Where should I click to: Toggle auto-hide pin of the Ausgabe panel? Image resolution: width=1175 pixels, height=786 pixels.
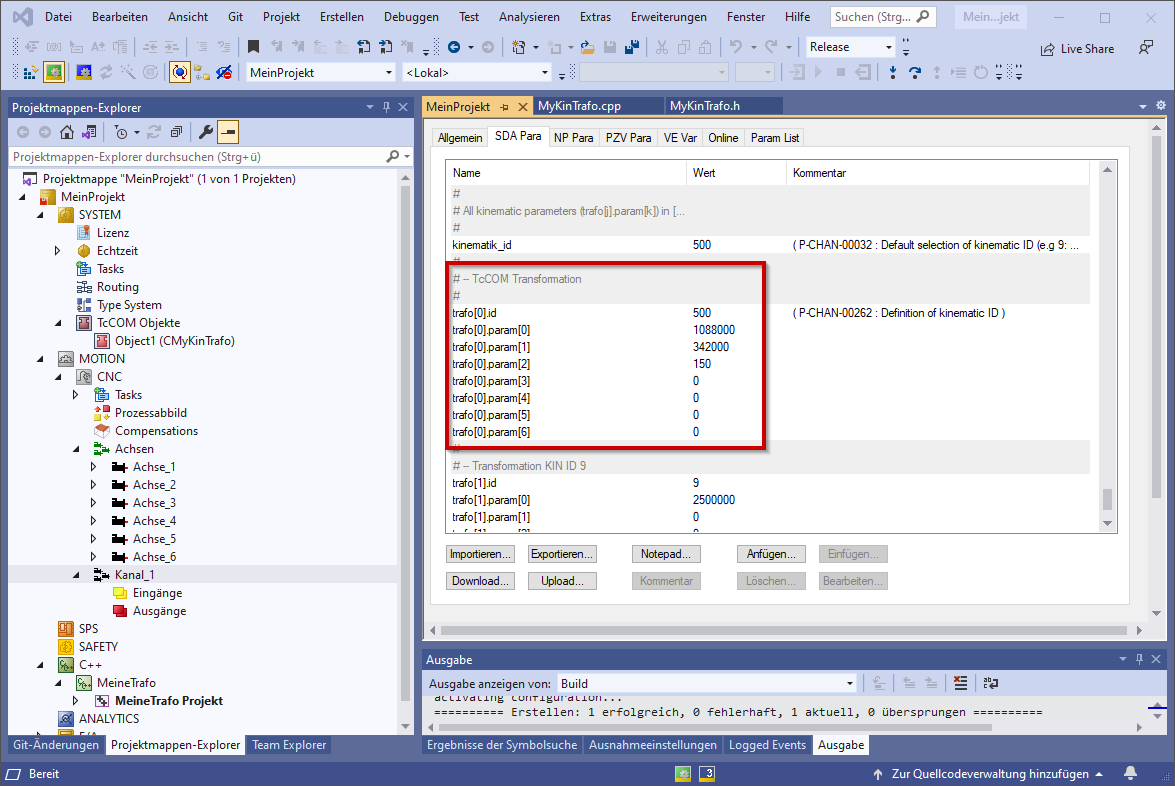tap(1139, 659)
